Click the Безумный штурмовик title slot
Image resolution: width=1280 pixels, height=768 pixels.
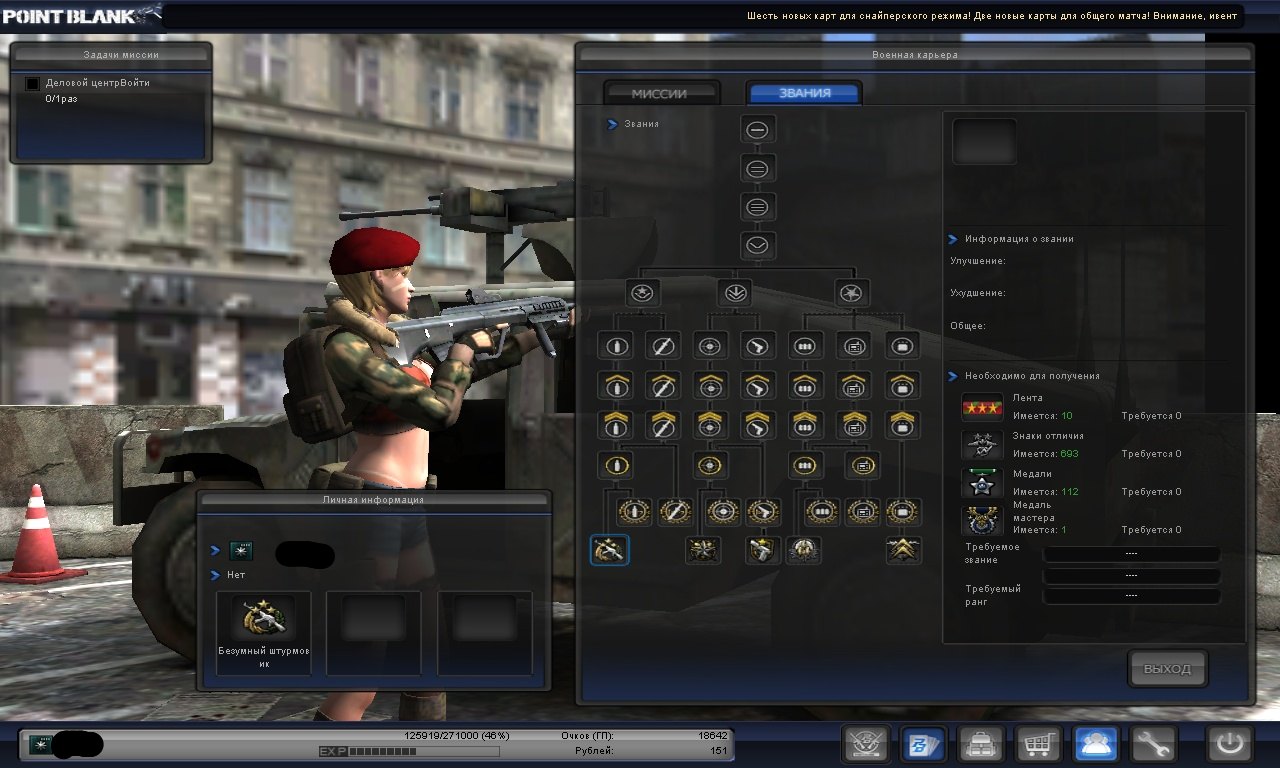pos(264,632)
